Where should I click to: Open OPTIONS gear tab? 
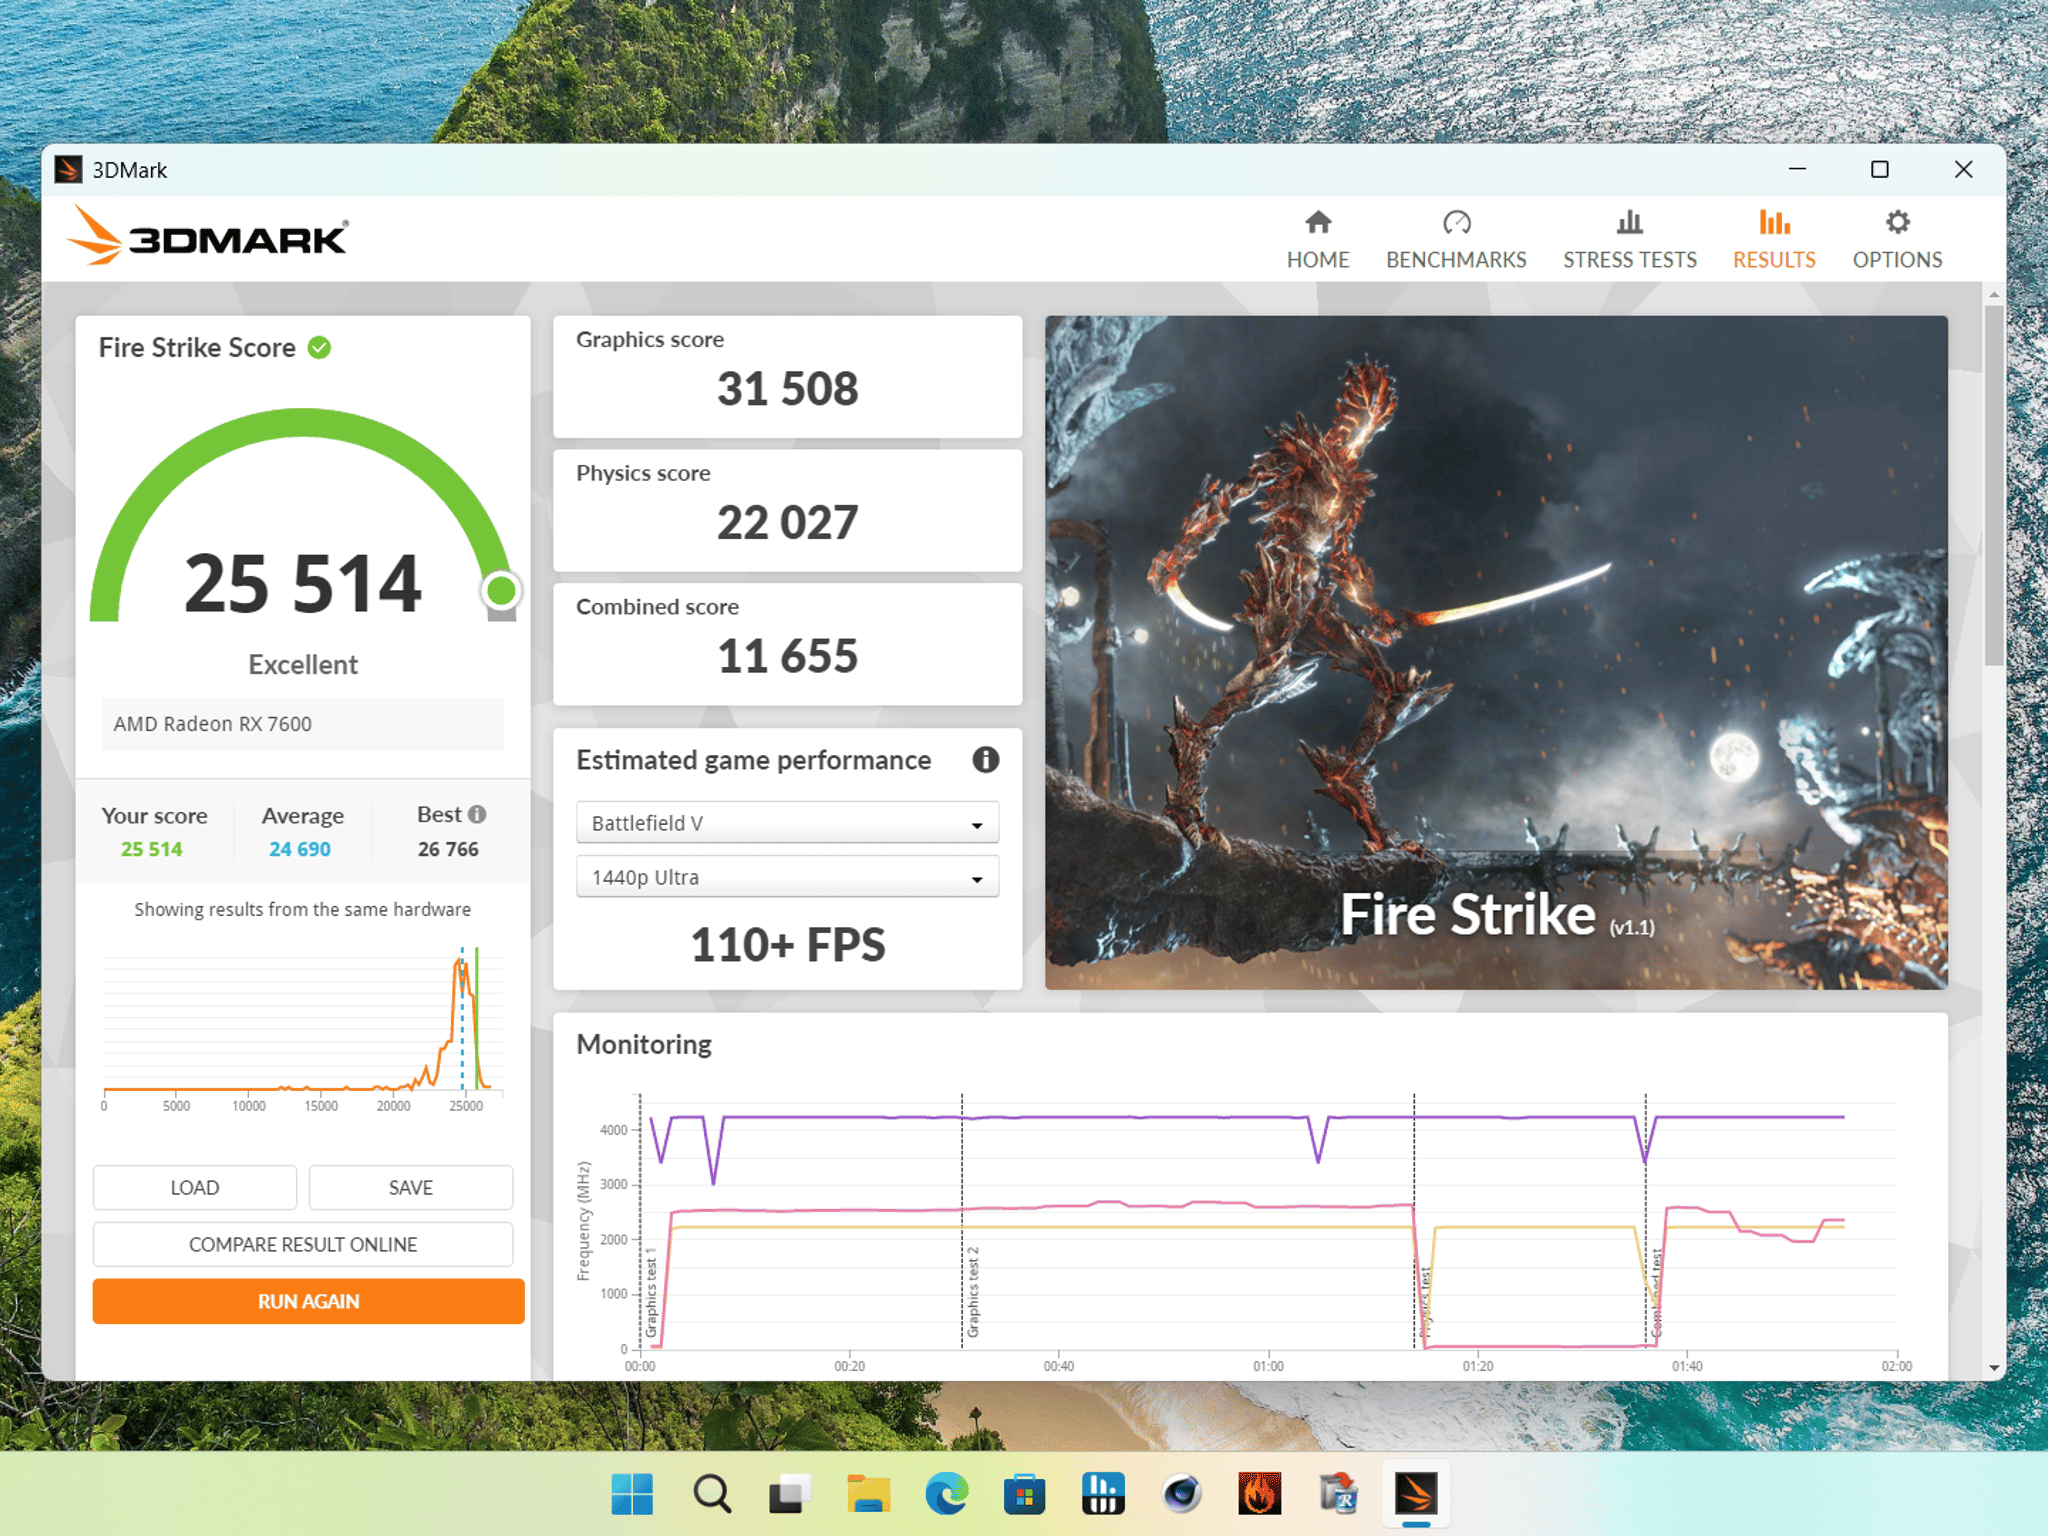1897,240
